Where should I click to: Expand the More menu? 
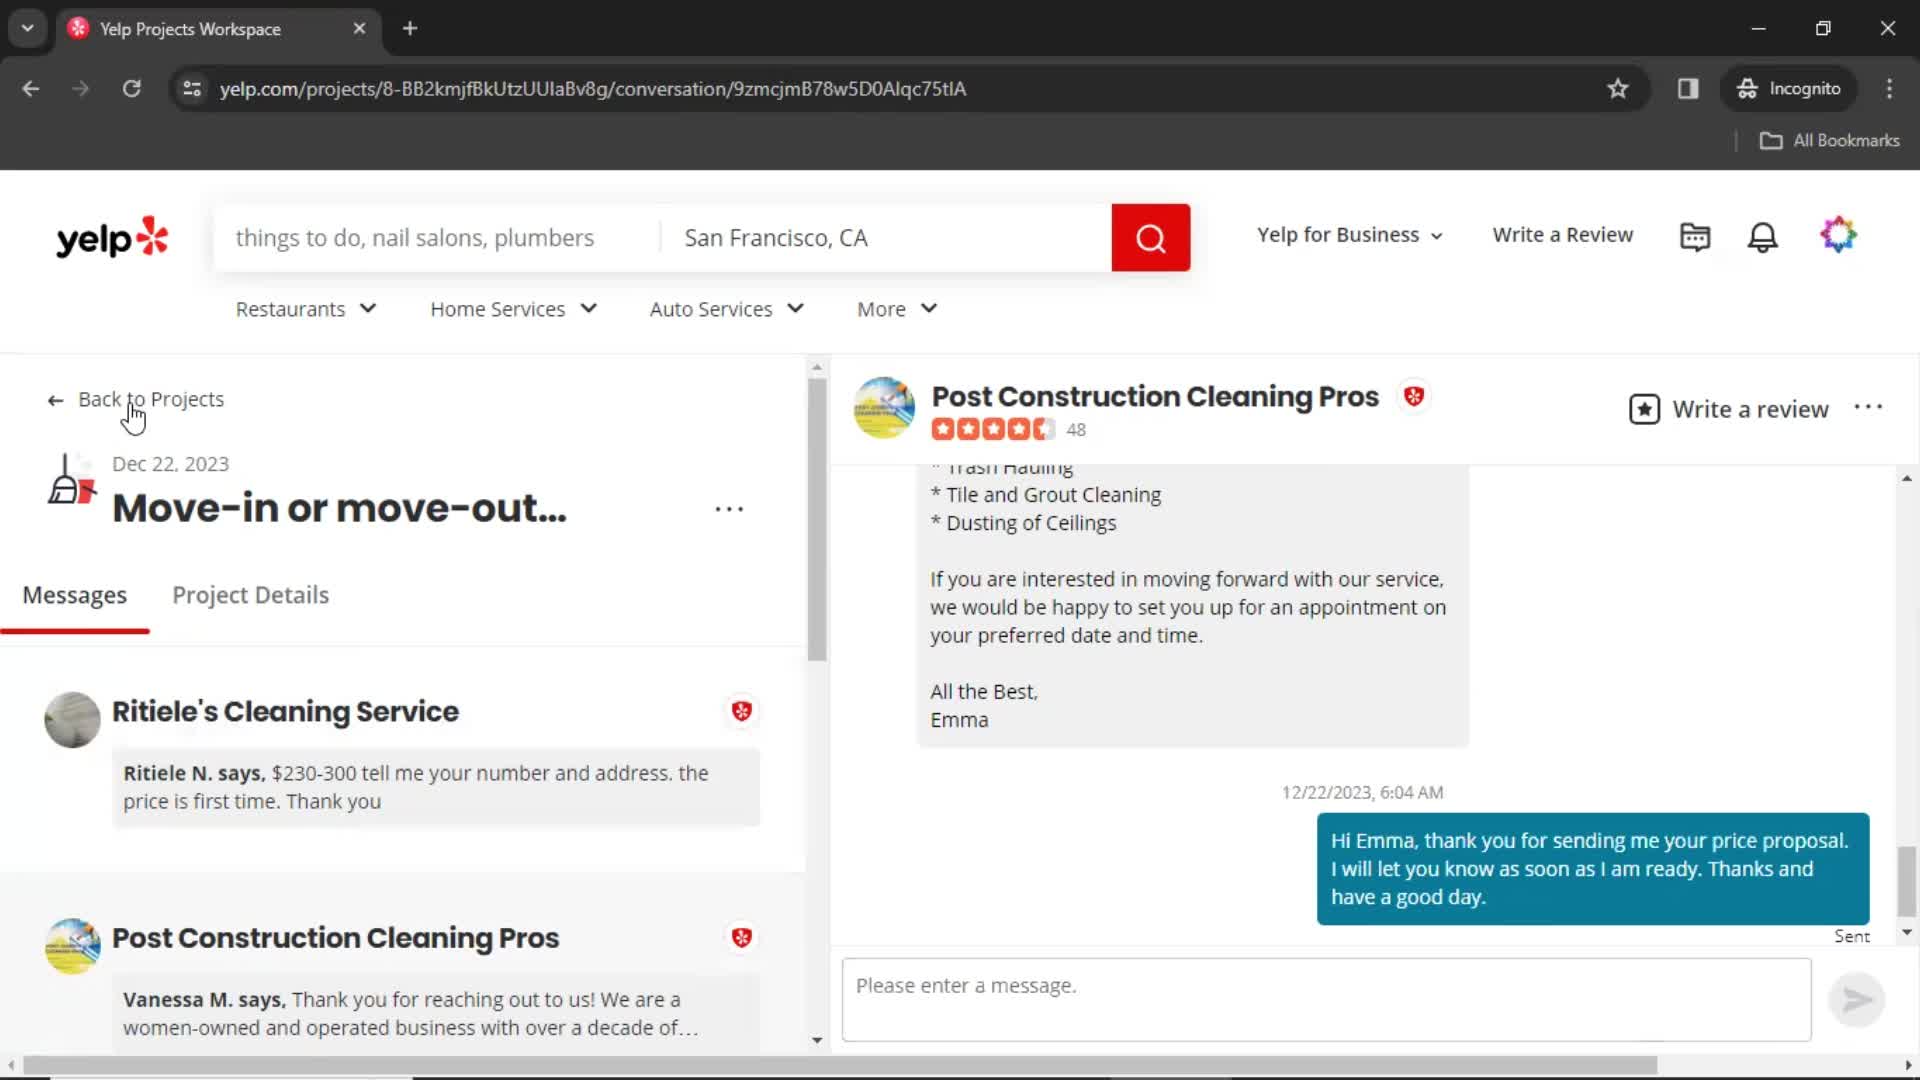coord(897,309)
